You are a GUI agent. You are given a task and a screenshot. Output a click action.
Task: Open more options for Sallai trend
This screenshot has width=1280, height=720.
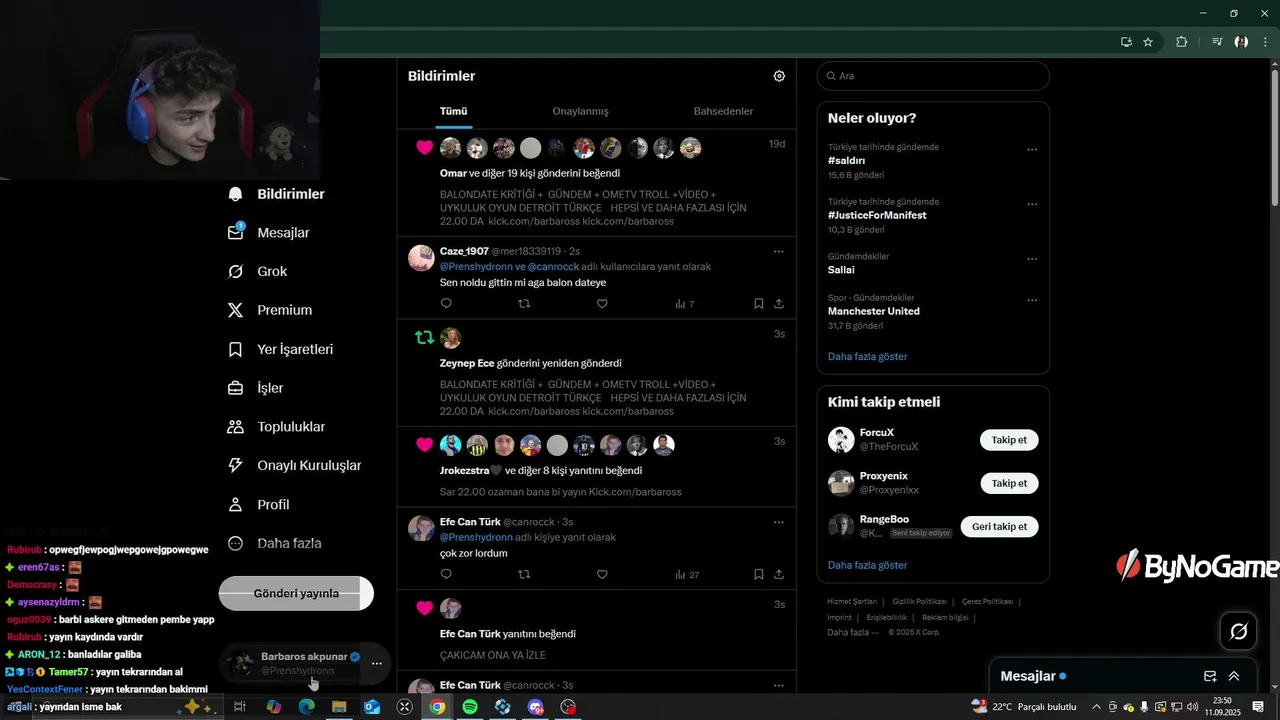pyautogui.click(x=1032, y=259)
